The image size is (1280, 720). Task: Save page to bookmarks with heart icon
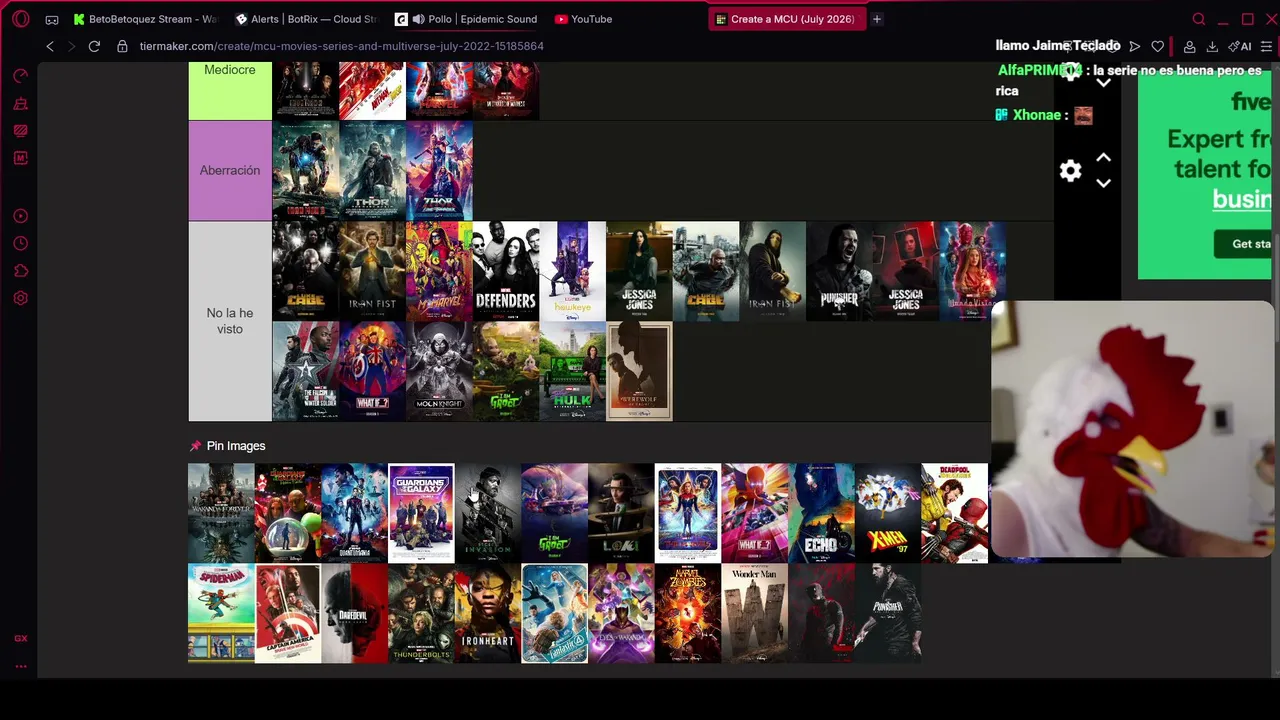tap(1158, 46)
